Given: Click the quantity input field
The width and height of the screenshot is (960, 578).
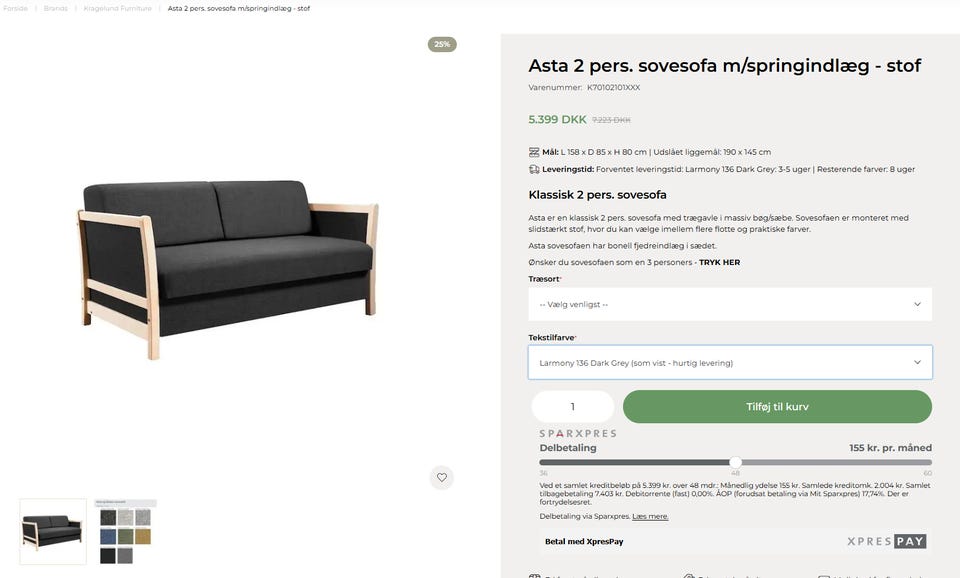Looking at the screenshot, I should pos(572,407).
